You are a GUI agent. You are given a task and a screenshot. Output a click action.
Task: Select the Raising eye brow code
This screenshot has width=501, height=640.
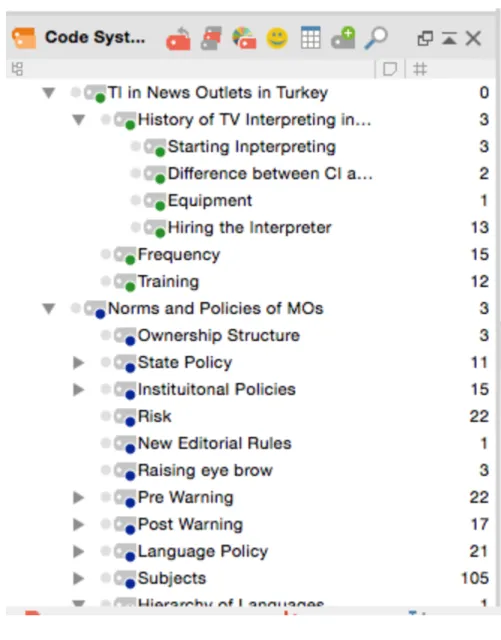tap(205, 470)
